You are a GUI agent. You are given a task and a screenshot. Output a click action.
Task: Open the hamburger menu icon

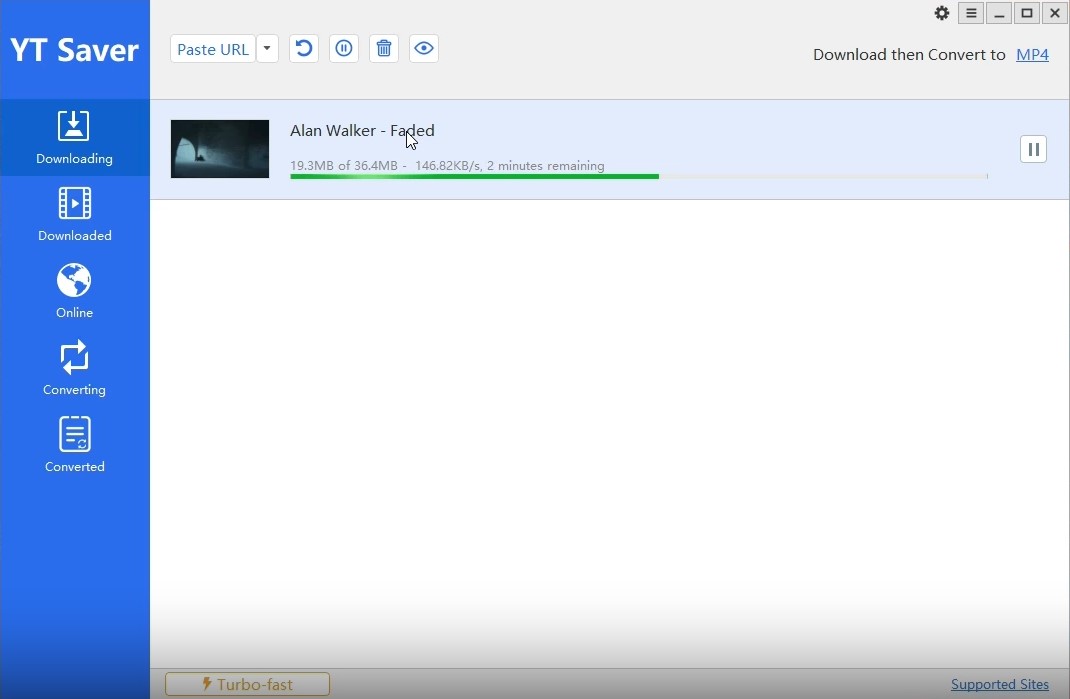click(971, 13)
